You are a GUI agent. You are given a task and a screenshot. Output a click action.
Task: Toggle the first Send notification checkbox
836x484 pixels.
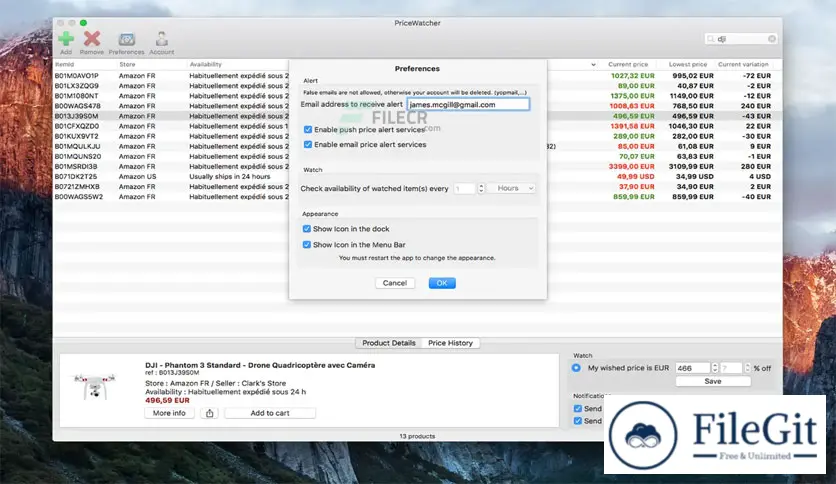click(x=577, y=408)
